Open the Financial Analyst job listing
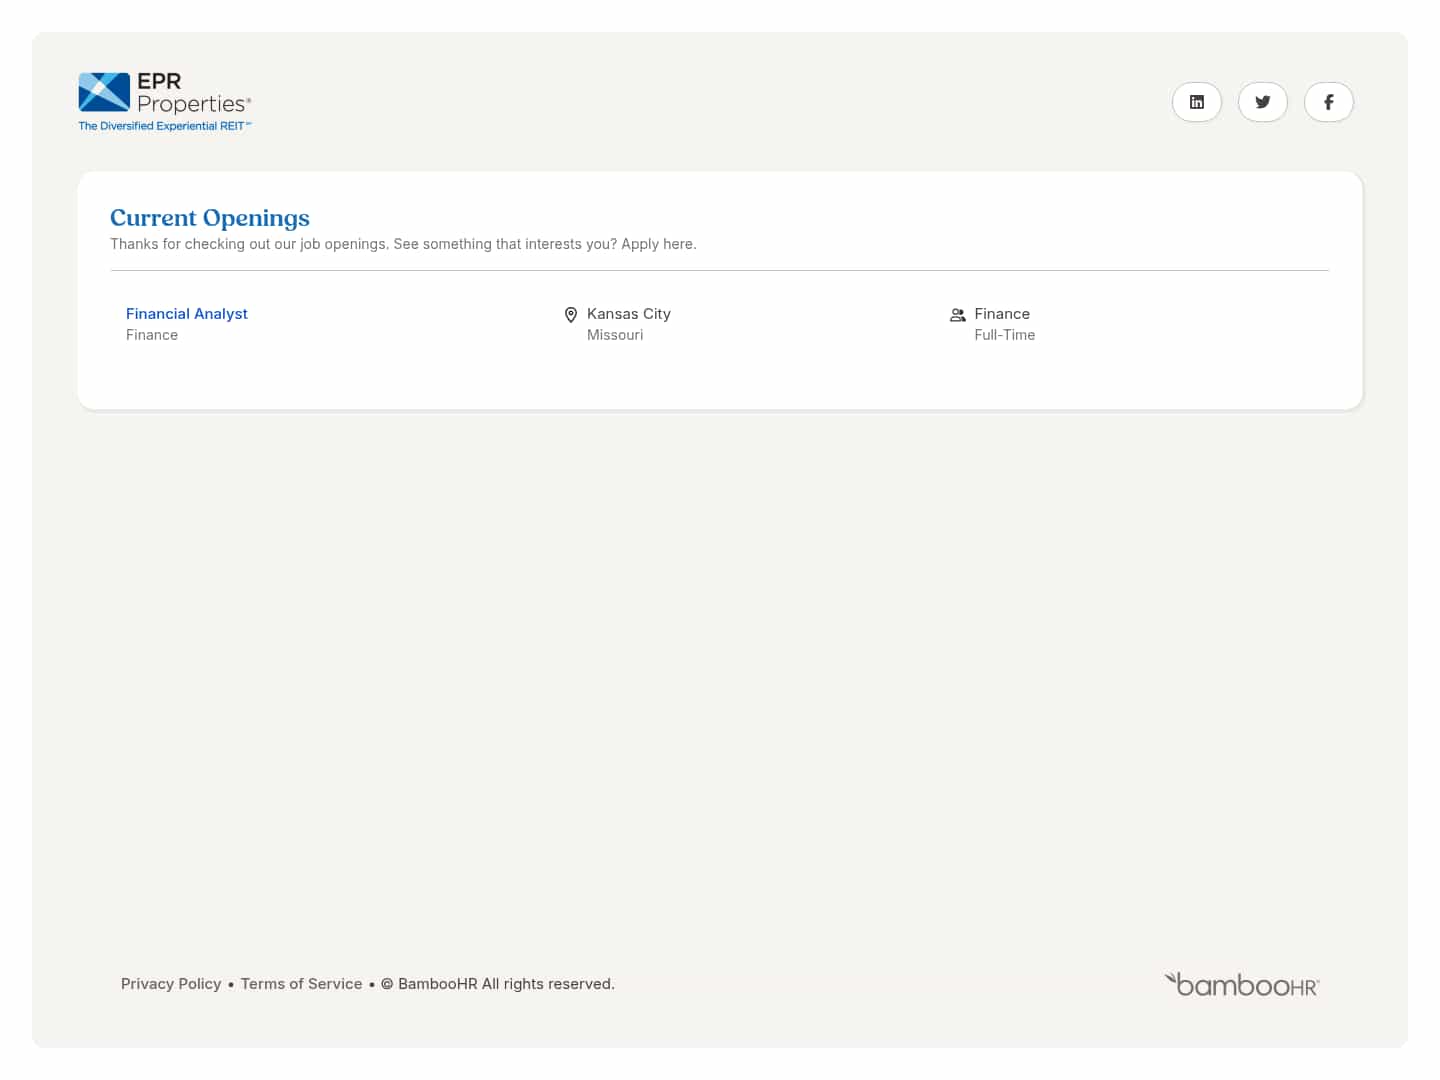Viewport: 1440px width, 1080px height. click(x=187, y=314)
